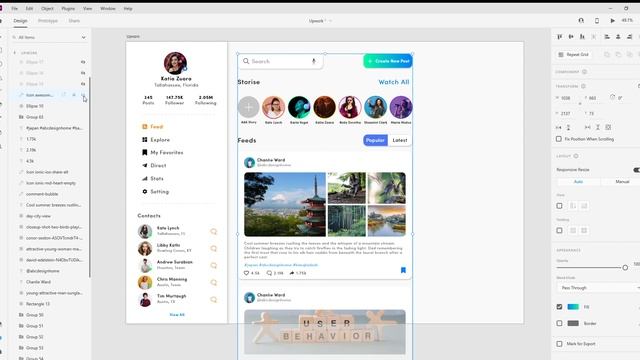This screenshot has width=640, height=360.
Task: Open the Object menu
Action: click(x=47, y=8)
